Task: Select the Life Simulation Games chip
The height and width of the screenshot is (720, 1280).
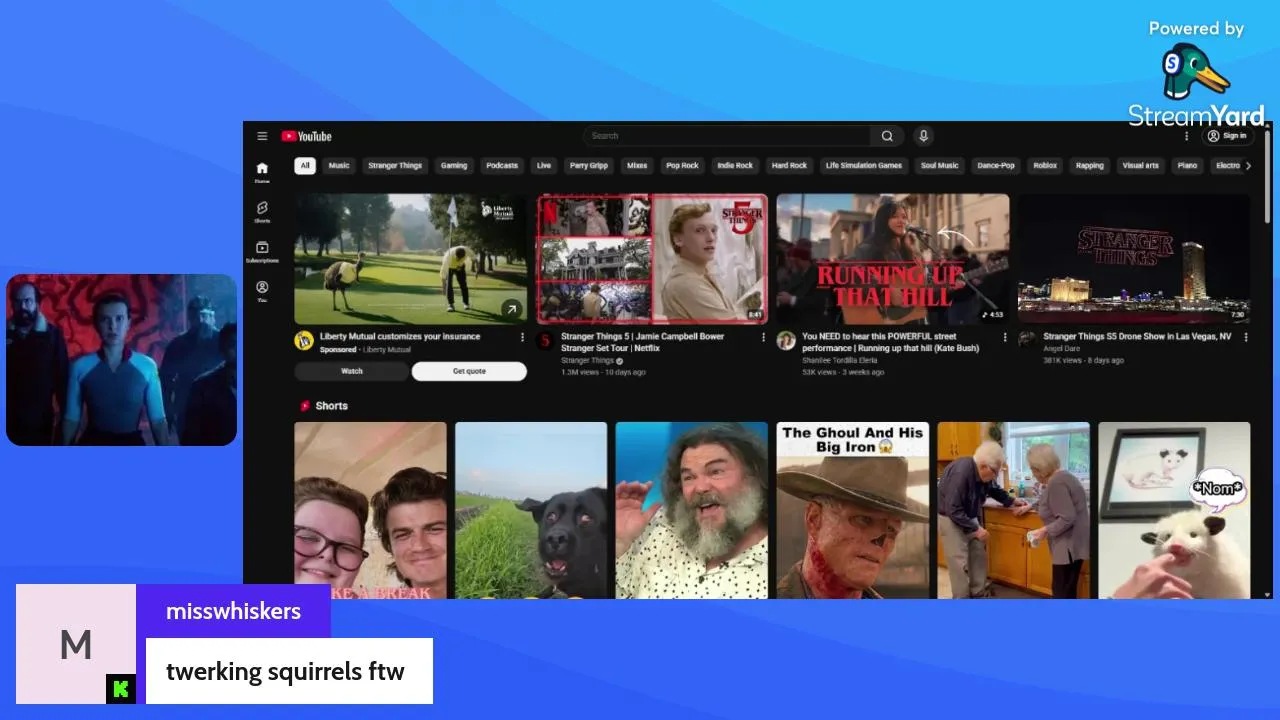Action: [x=864, y=166]
